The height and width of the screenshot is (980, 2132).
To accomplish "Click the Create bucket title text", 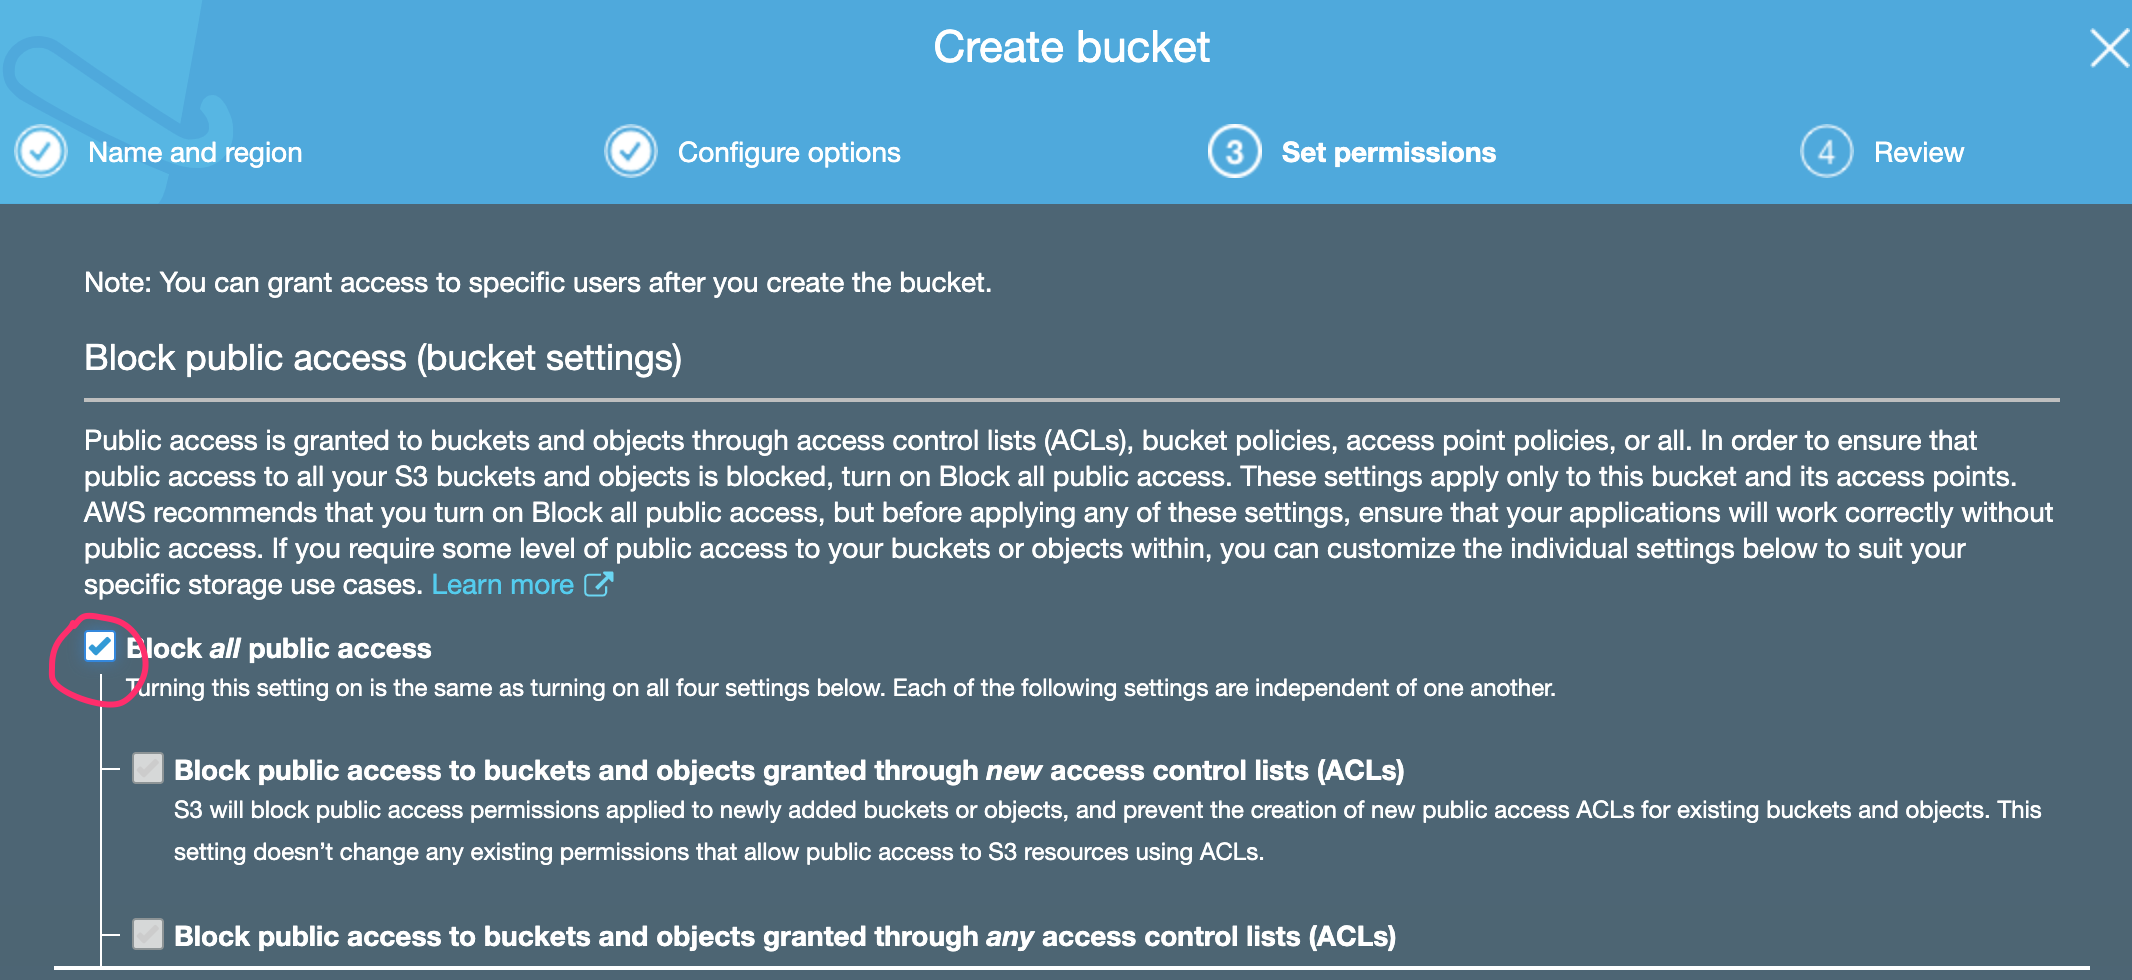I will 1071,47.
